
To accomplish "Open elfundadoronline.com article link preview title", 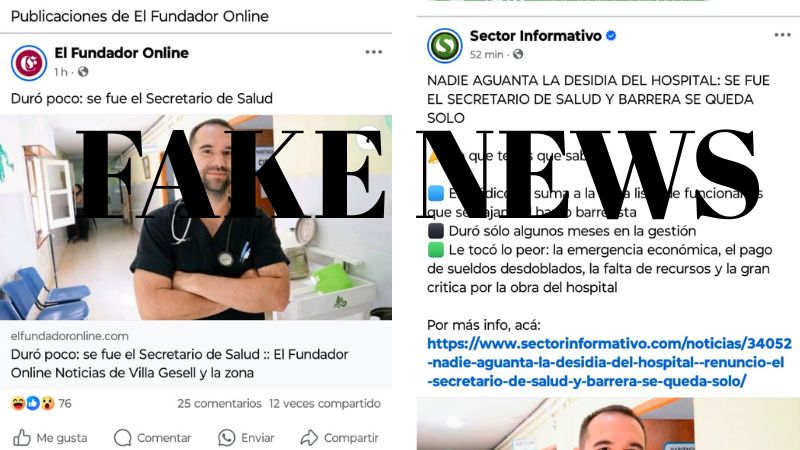I will (x=180, y=363).
